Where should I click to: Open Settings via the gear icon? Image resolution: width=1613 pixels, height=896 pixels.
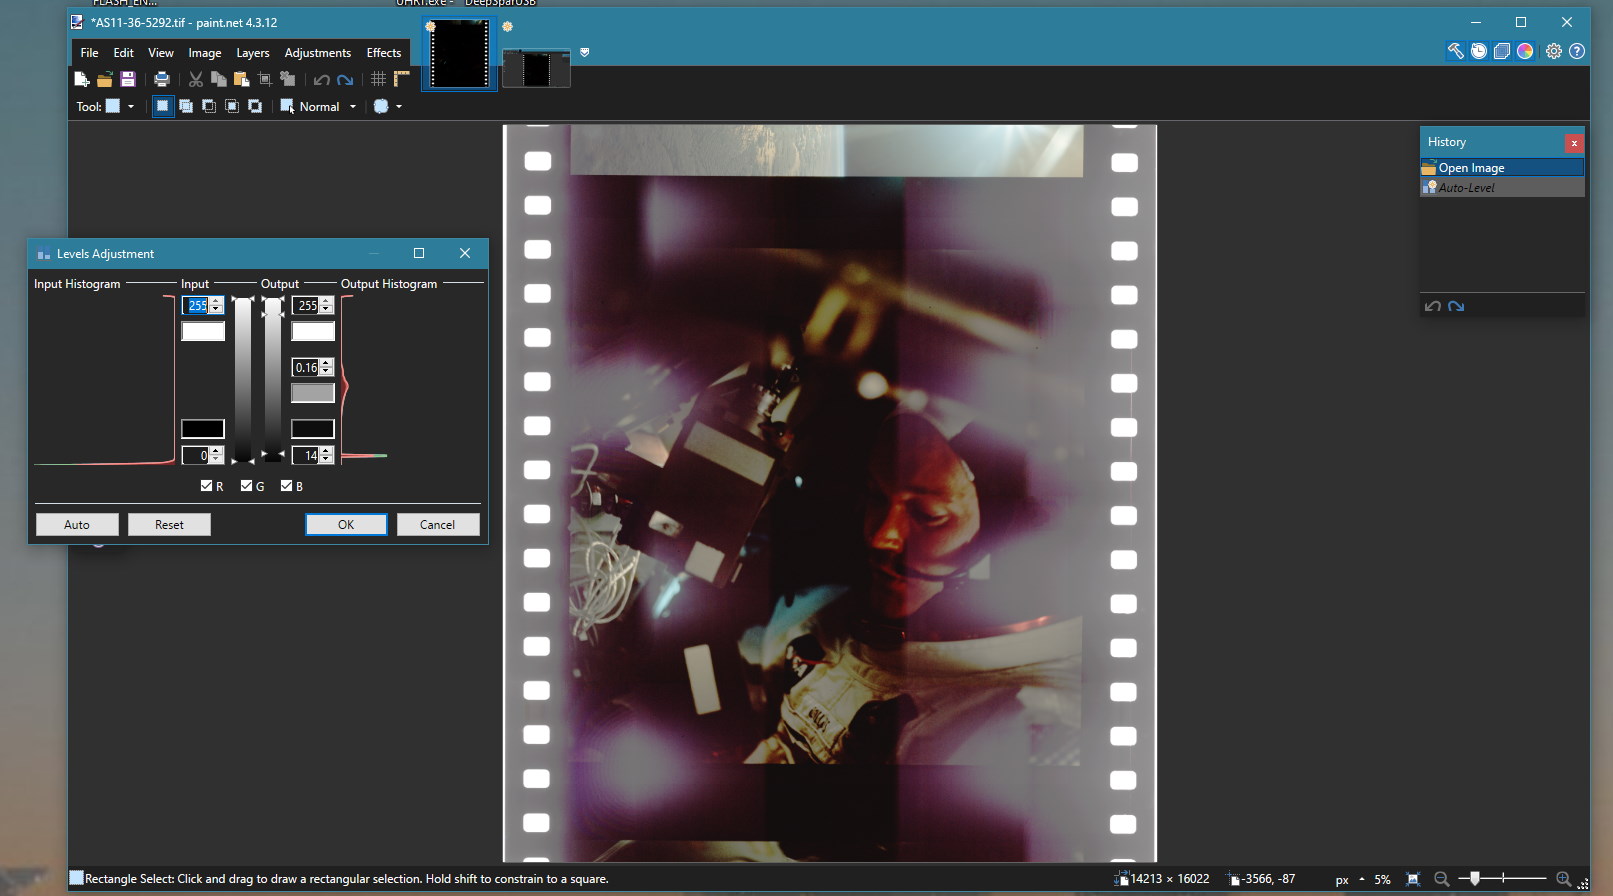1554,51
